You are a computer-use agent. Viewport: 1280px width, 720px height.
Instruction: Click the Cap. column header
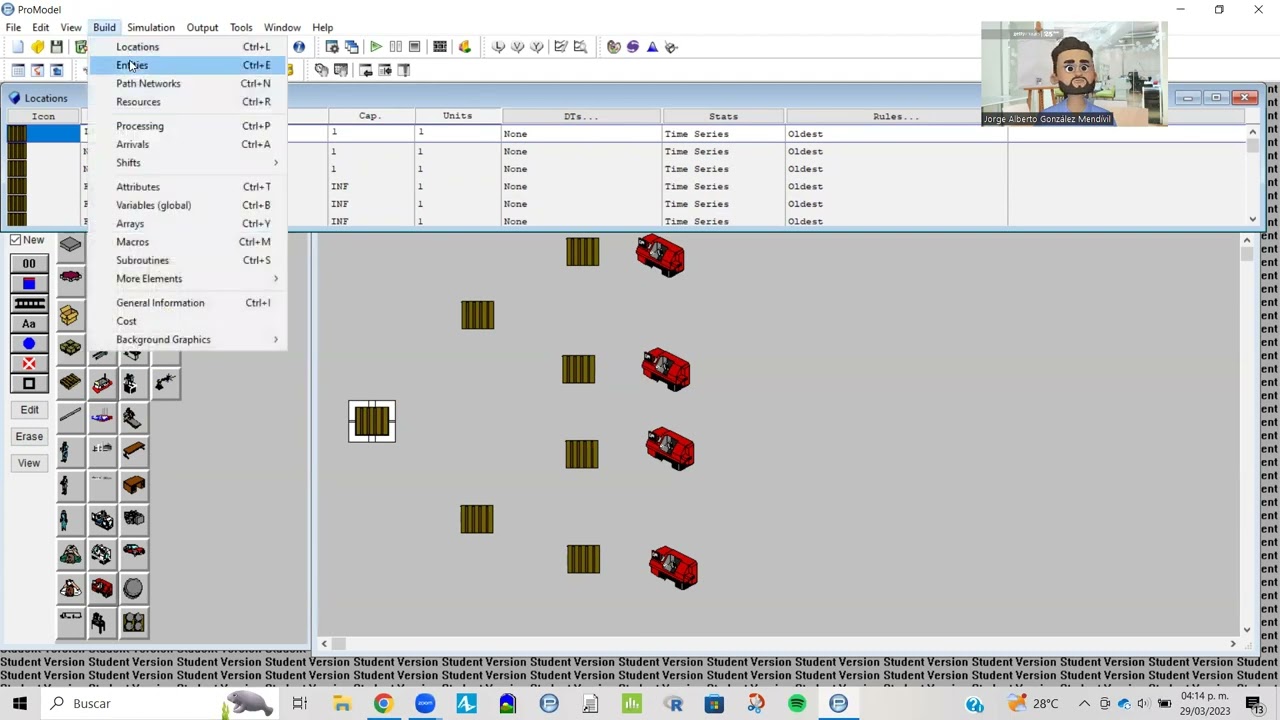click(x=370, y=116)
